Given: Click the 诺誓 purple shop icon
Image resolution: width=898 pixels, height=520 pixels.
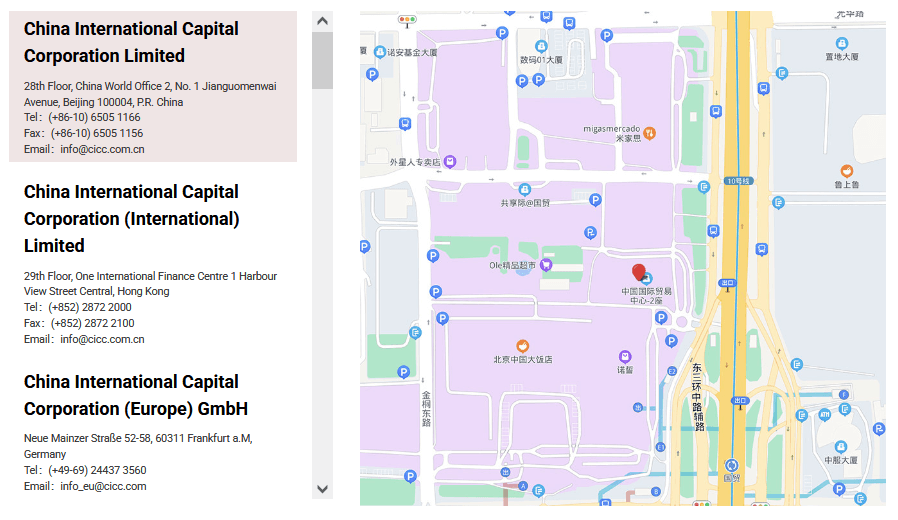Looking at the screenshot, I should pyautogui.click(x=625, y=357).
